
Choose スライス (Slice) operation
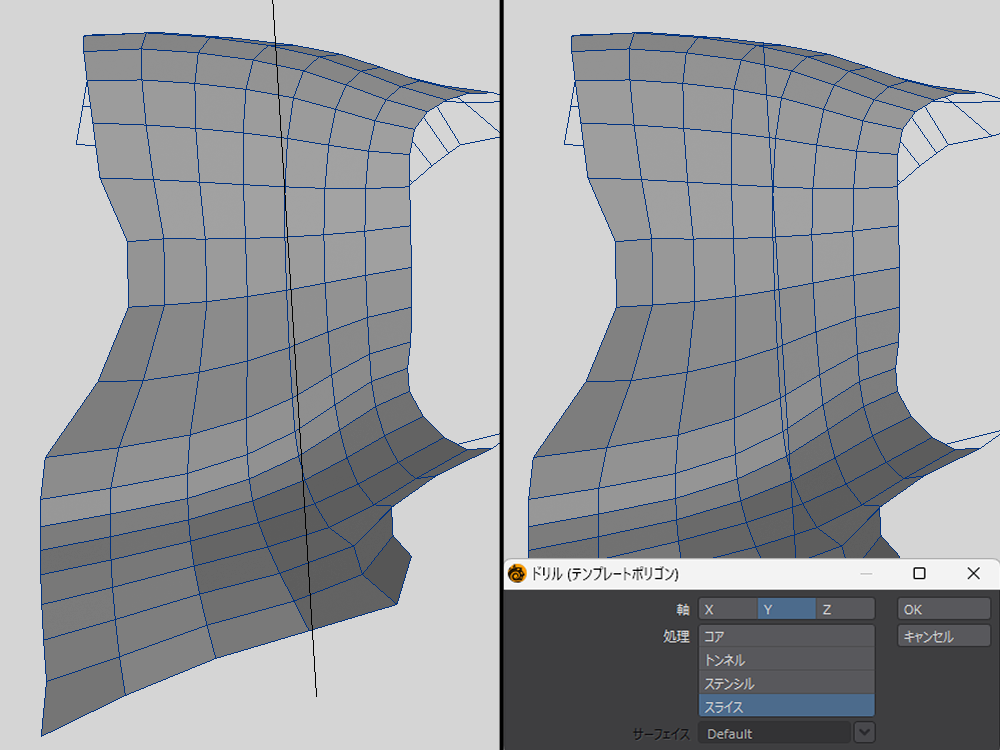[x=786, y=707]
